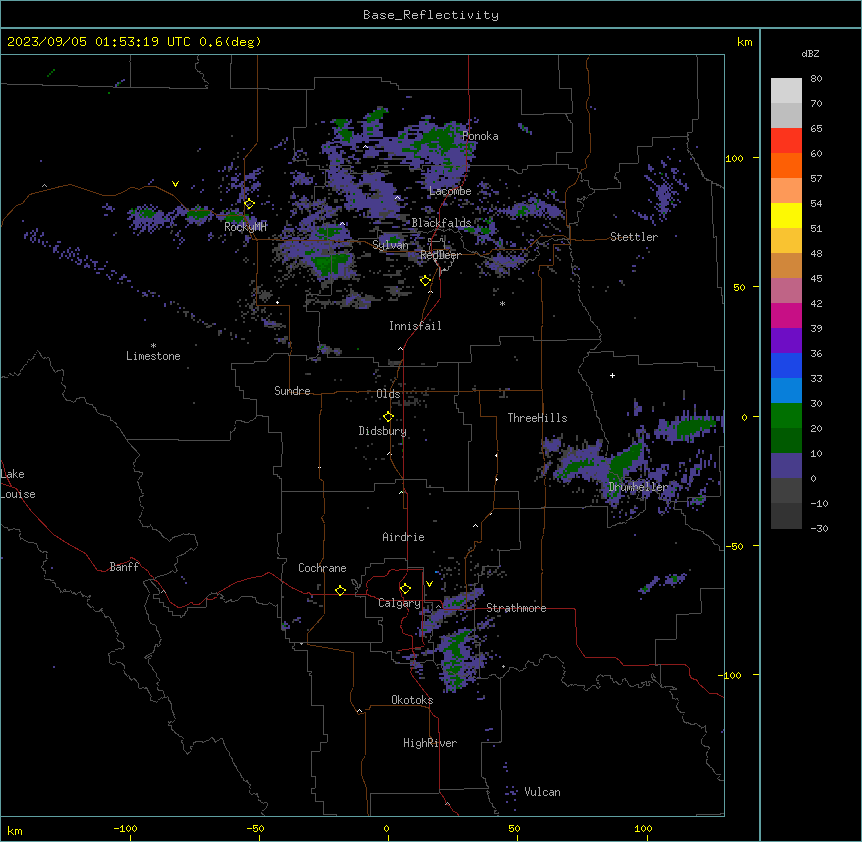Pick the yellow 51-54 dBZ legend swatch

pyautogui.click(x=786, y=215)
